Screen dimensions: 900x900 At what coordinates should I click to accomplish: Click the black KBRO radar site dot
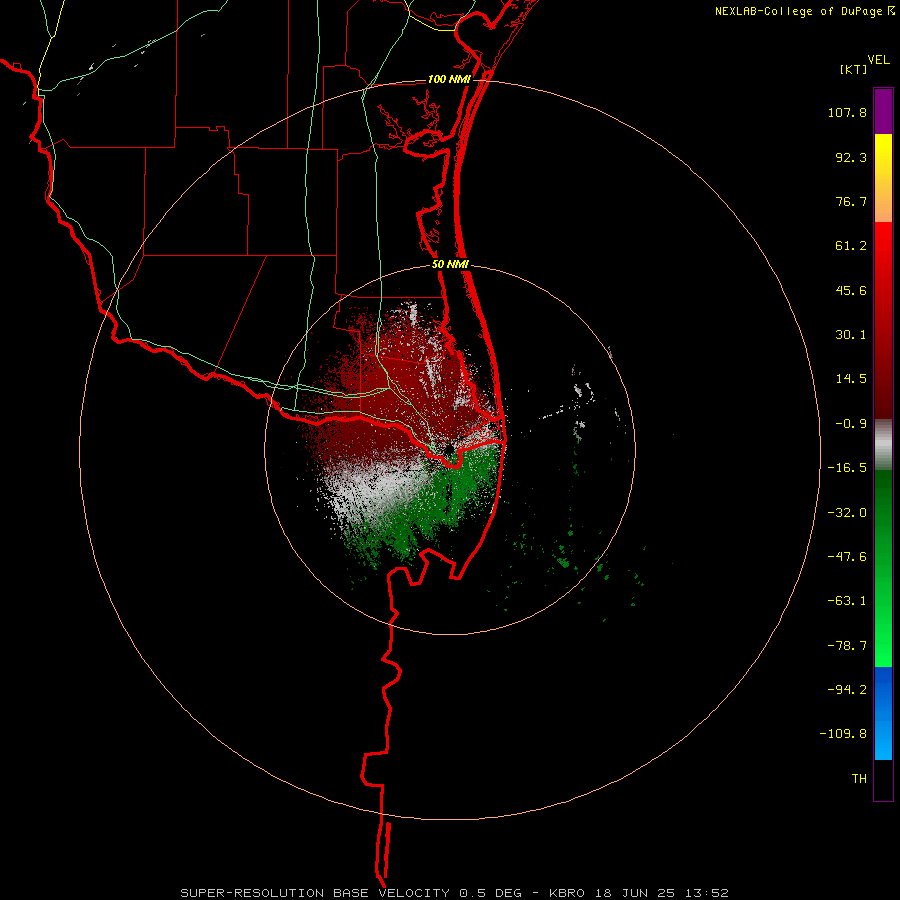pyautogui.click(x=449, y=450)
